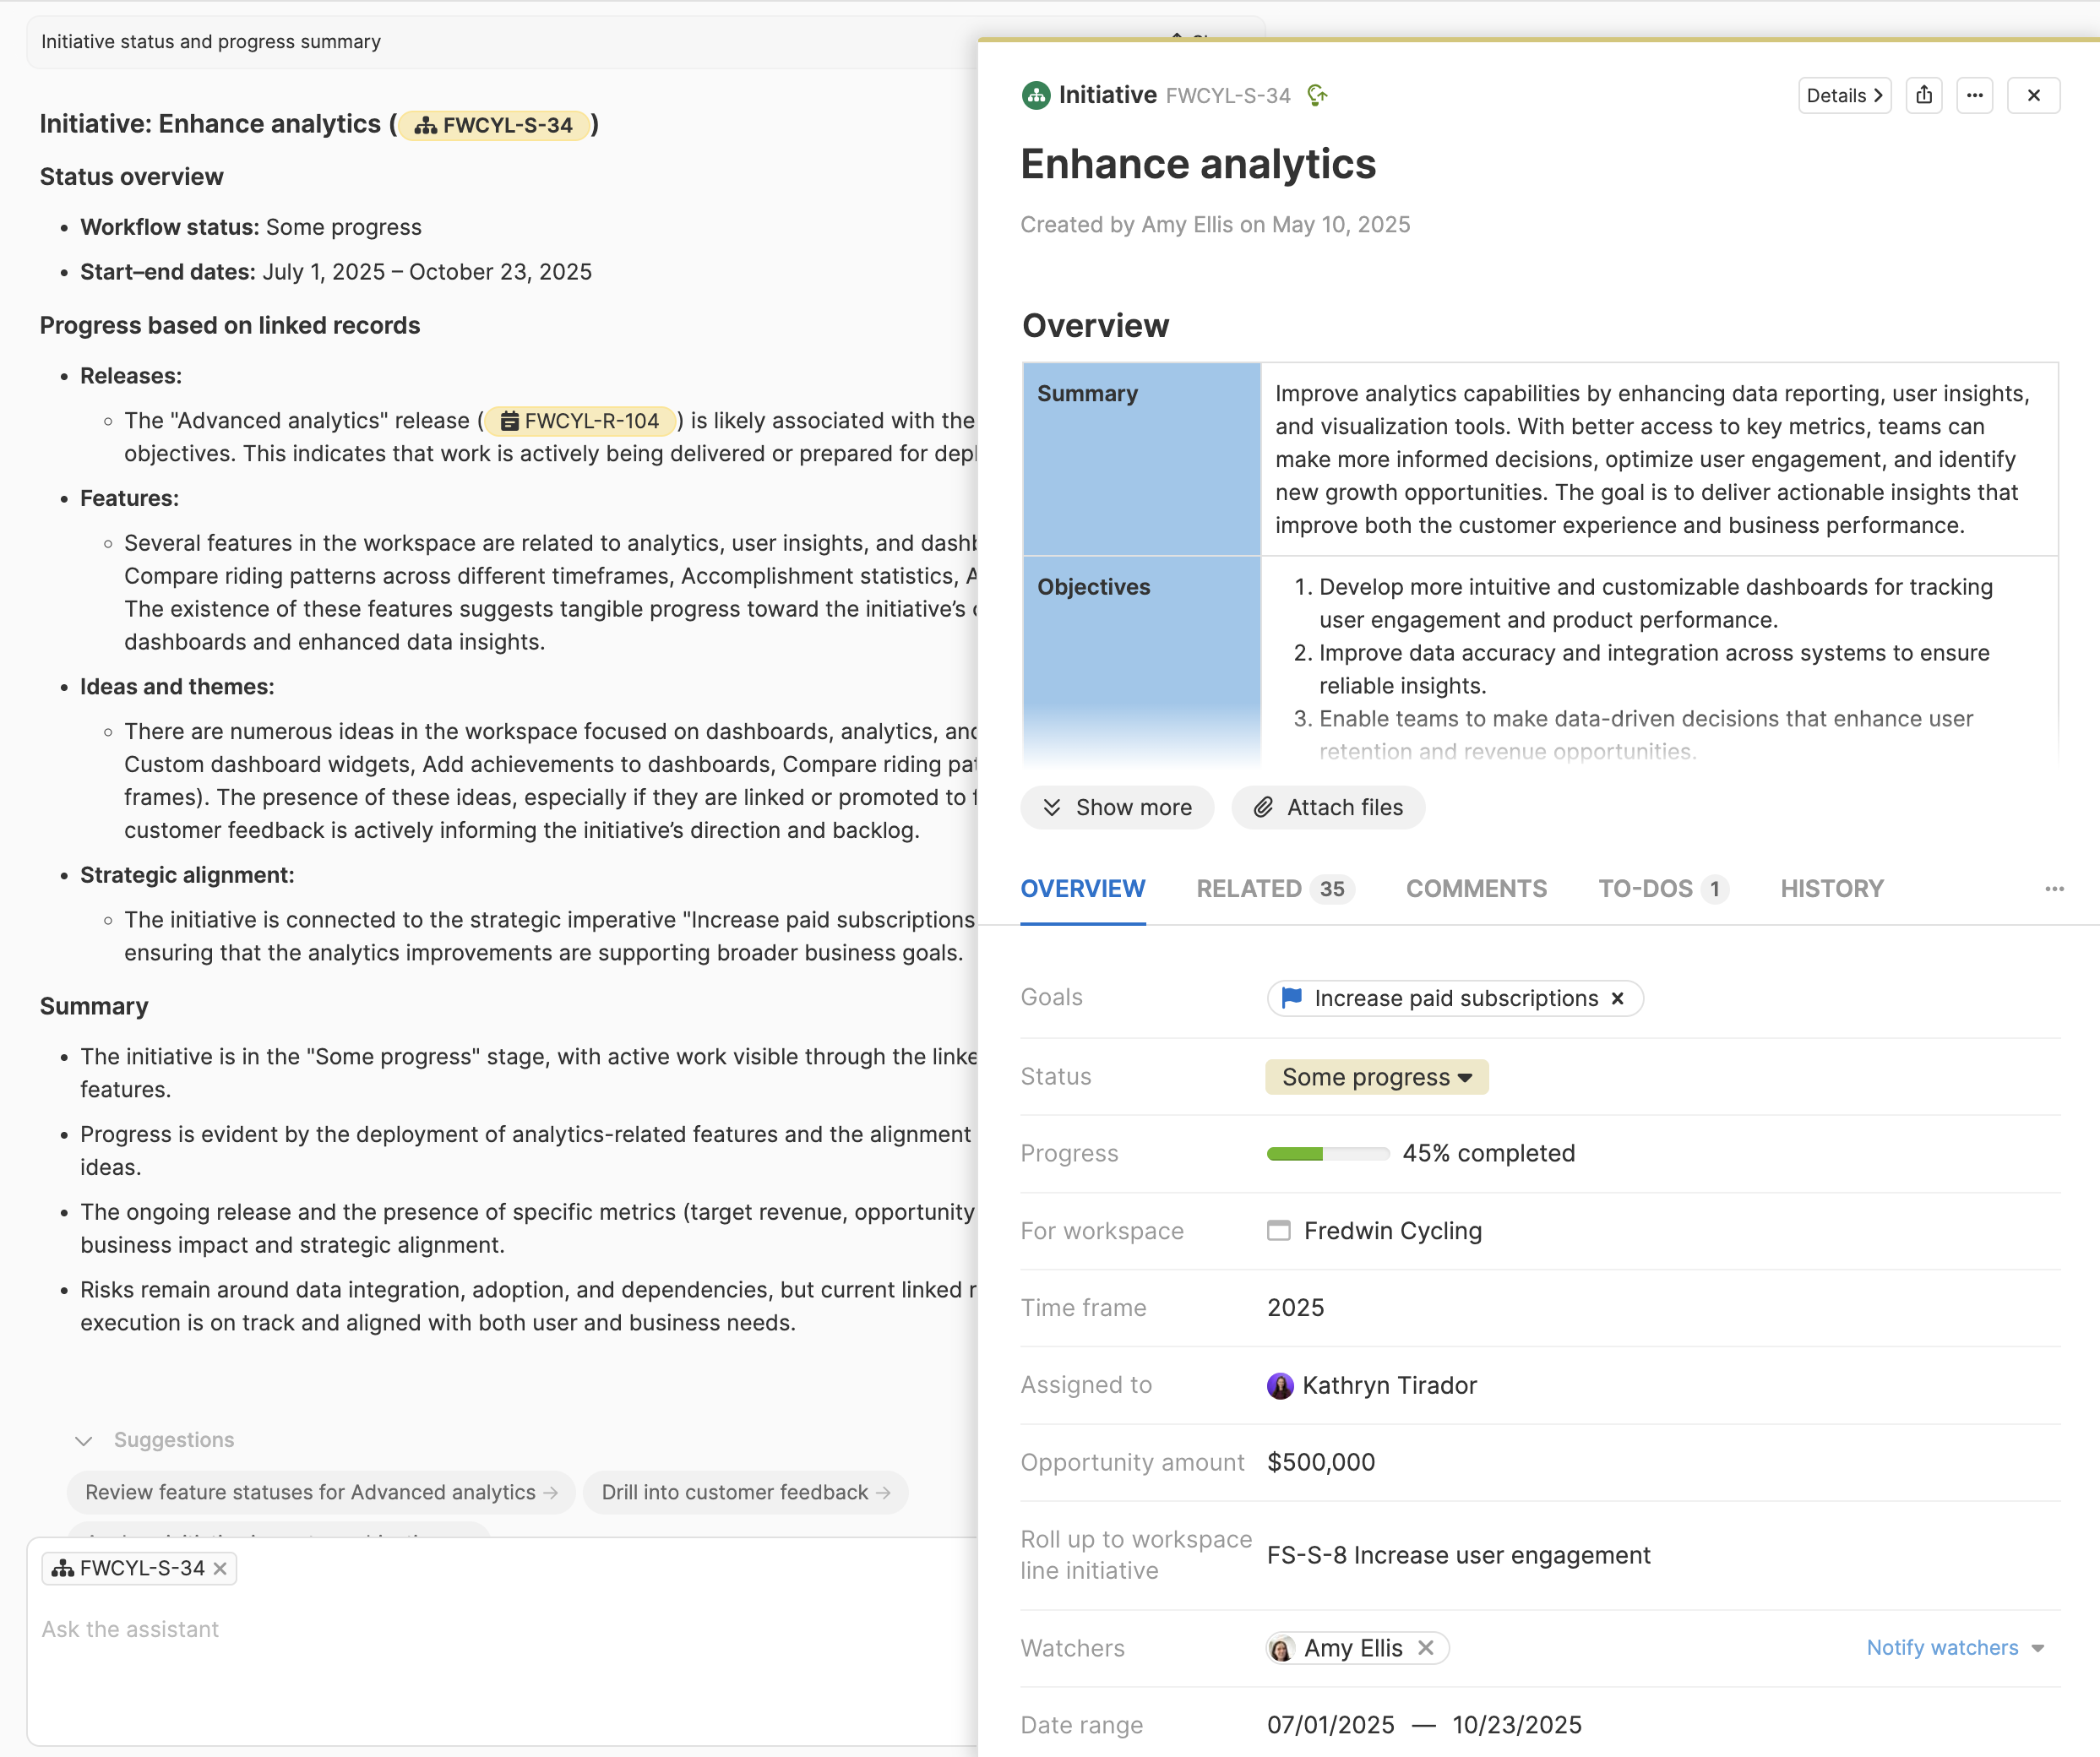
Task: Click the AI lightbulb icon beside FWCYL-S-34
Action: (x=1317, y=94)
